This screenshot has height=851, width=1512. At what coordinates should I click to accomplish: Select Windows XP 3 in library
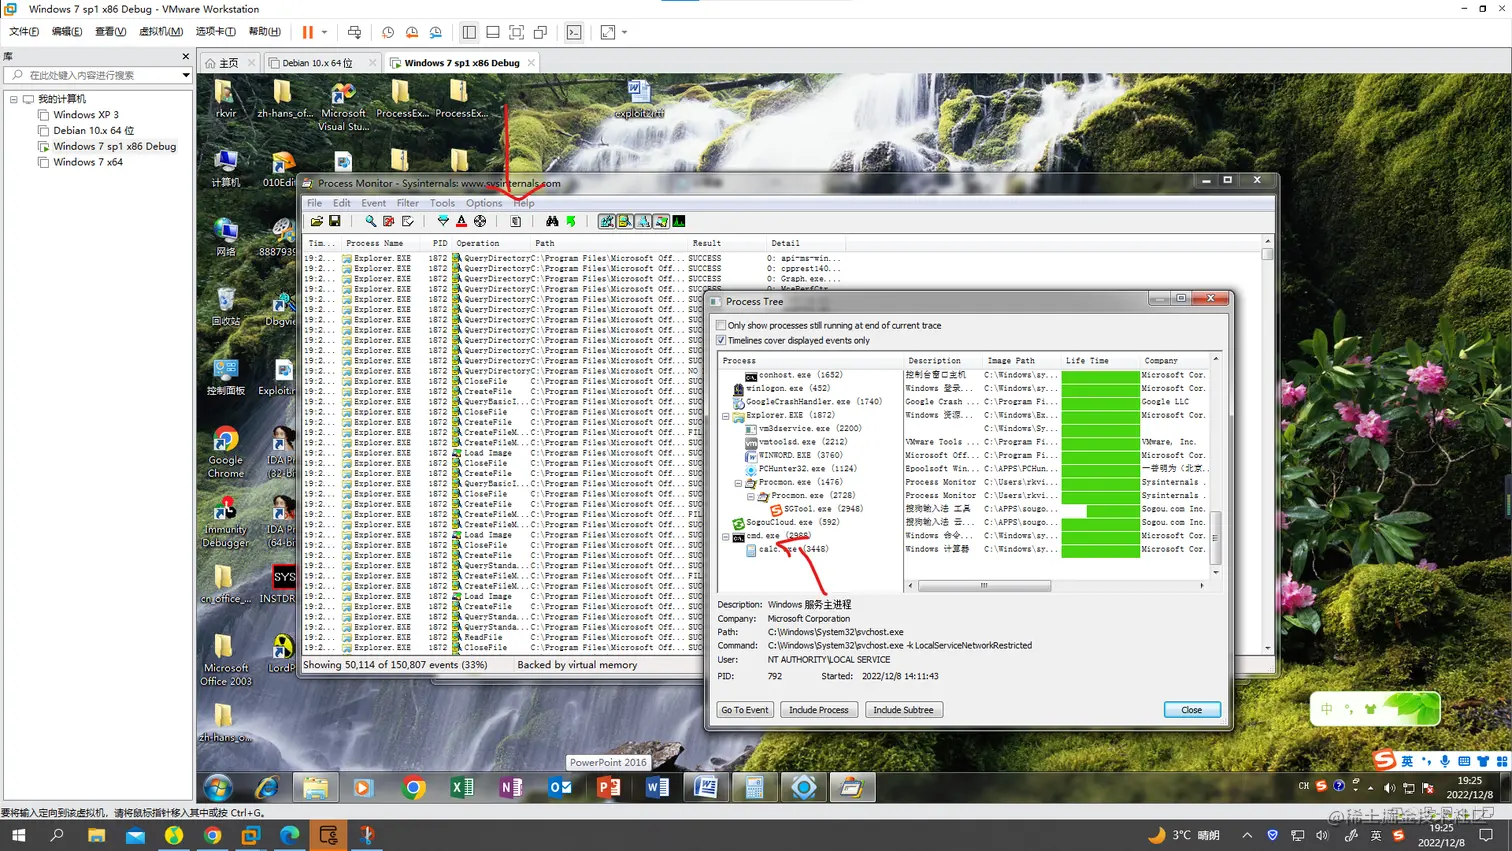85,115
